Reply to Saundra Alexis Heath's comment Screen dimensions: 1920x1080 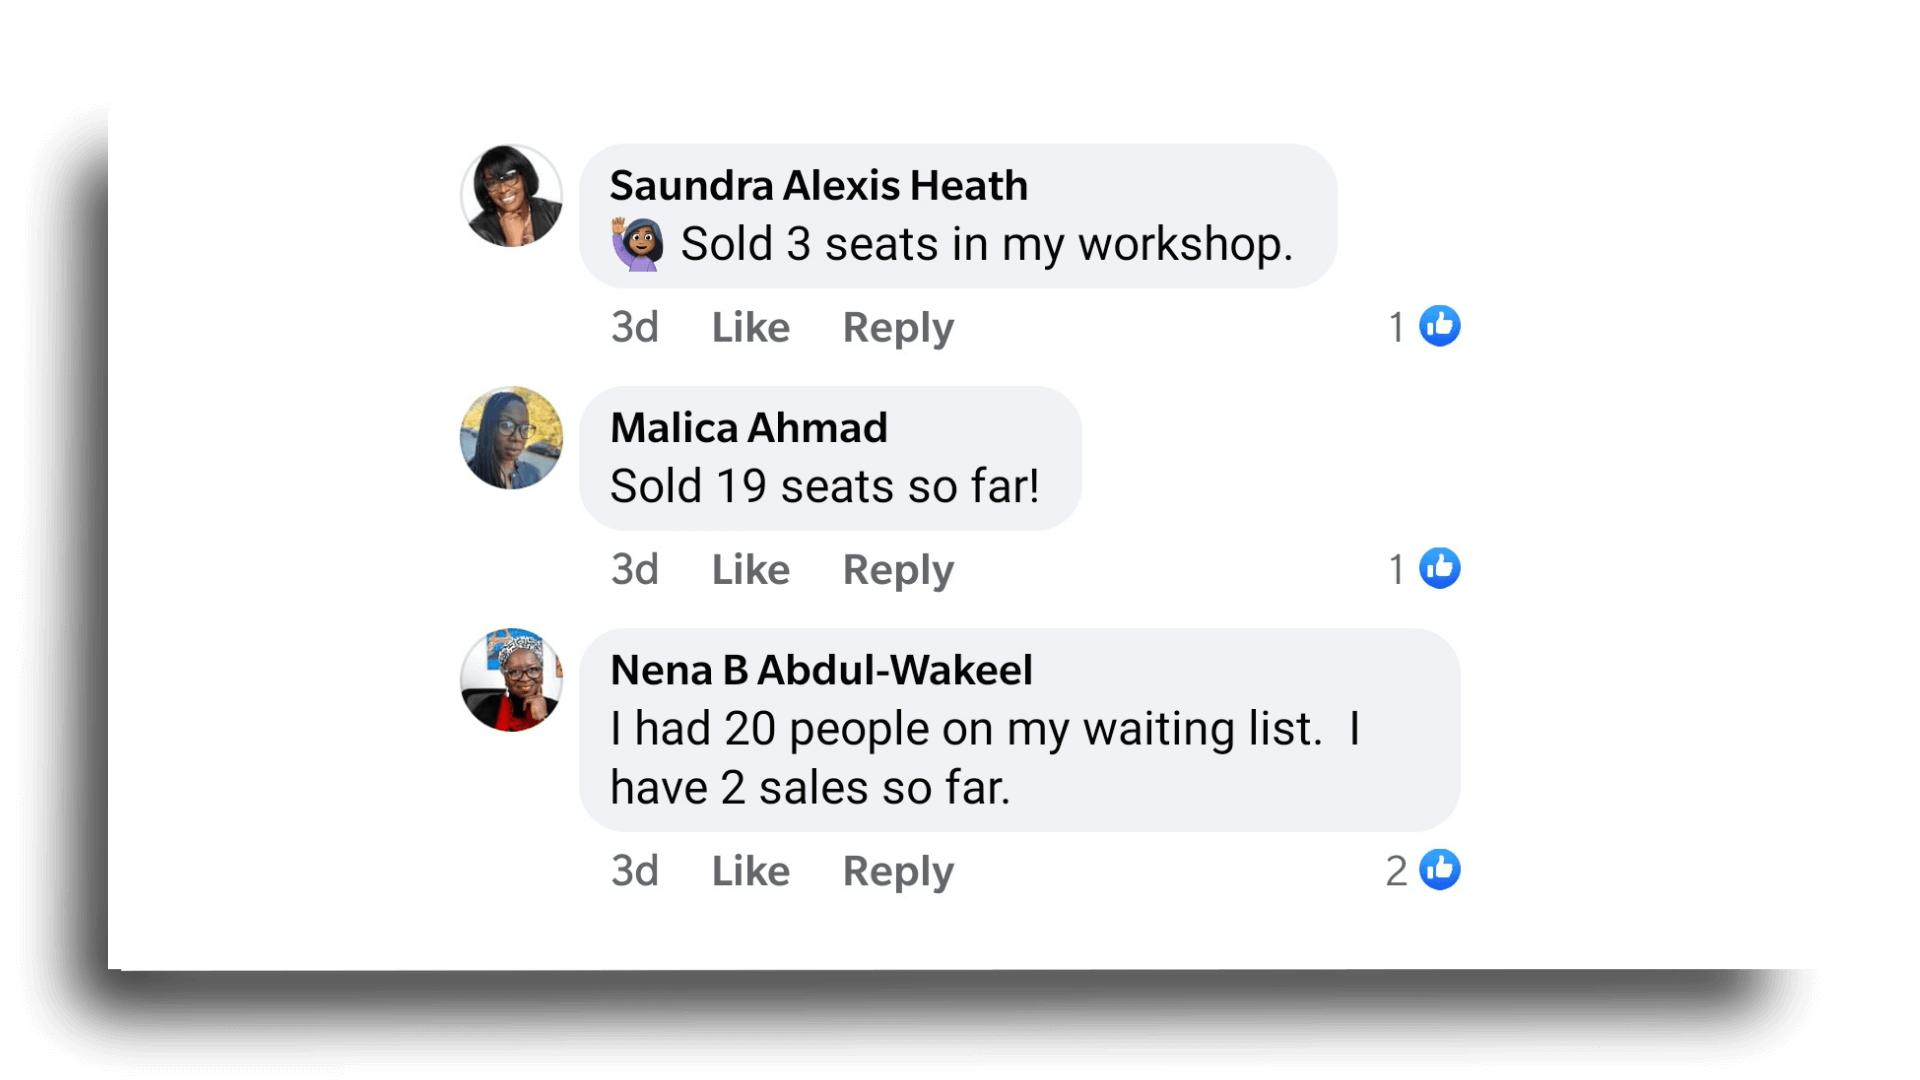coord(898,329)
